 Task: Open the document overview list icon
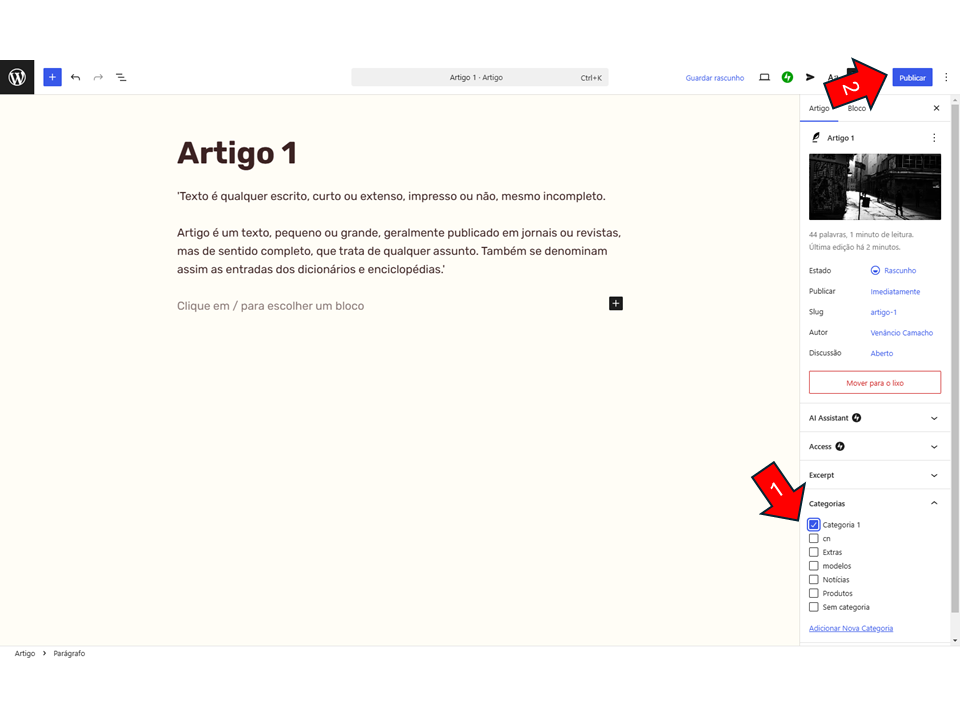121,77
